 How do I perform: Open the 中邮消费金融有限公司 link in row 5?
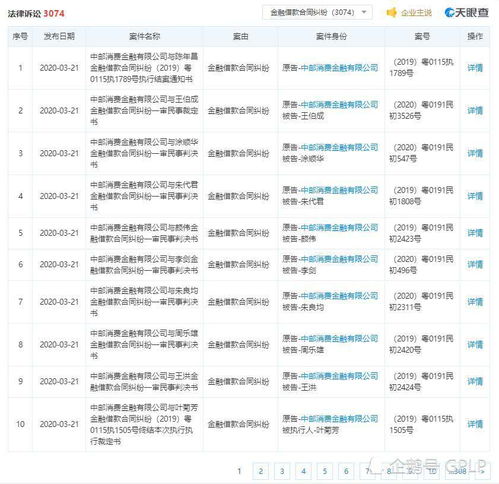click(x=339, y=227)
